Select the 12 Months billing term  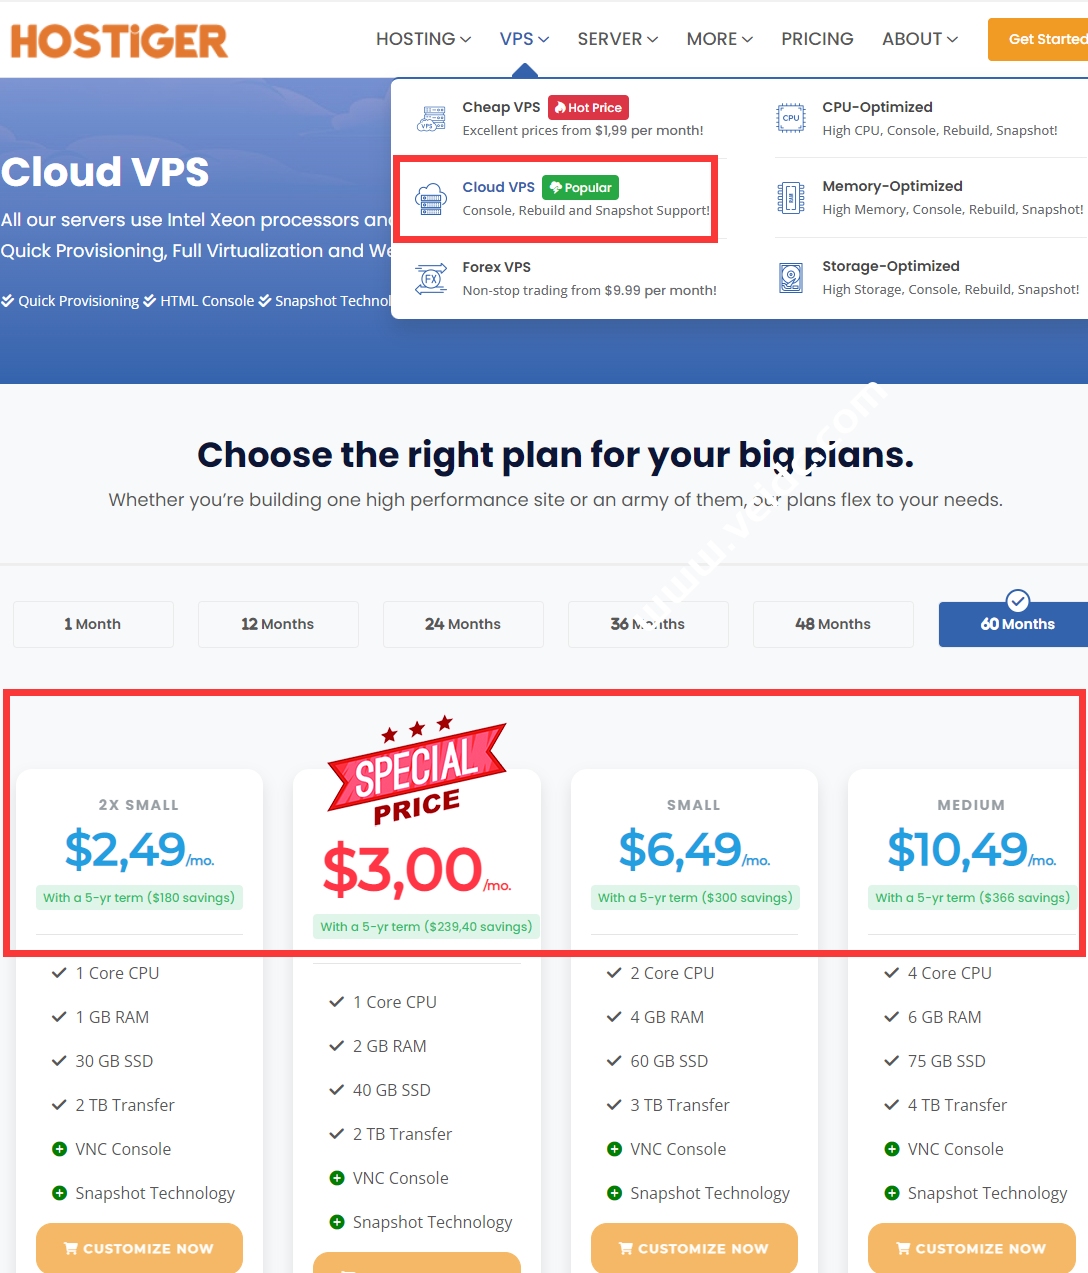click(278, 624)
